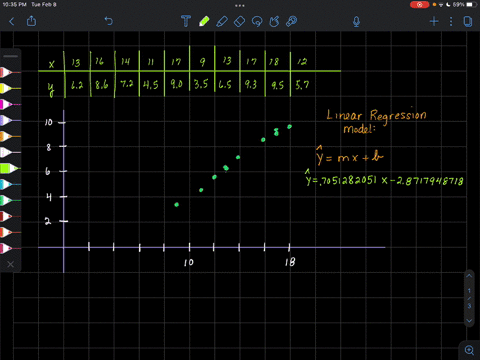The height and width of the screenshot is (360, 480).
Task: Tap the x-axis label 18
Action: pyautogui.click(x=290, y=262)
